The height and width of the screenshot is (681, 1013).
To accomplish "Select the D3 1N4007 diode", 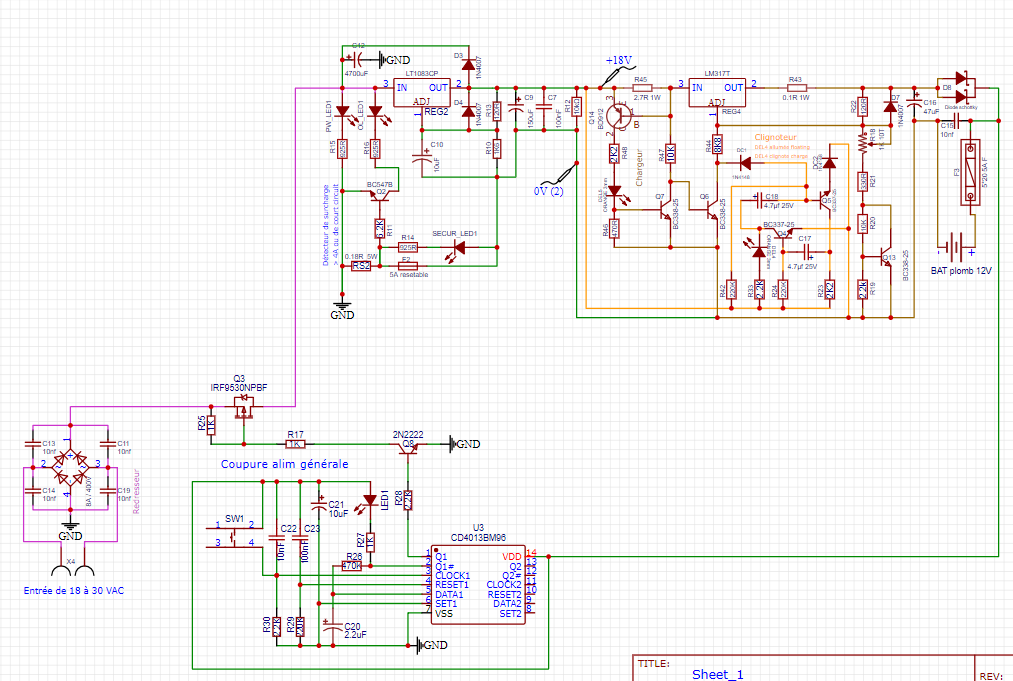I will tap(468, 65).
